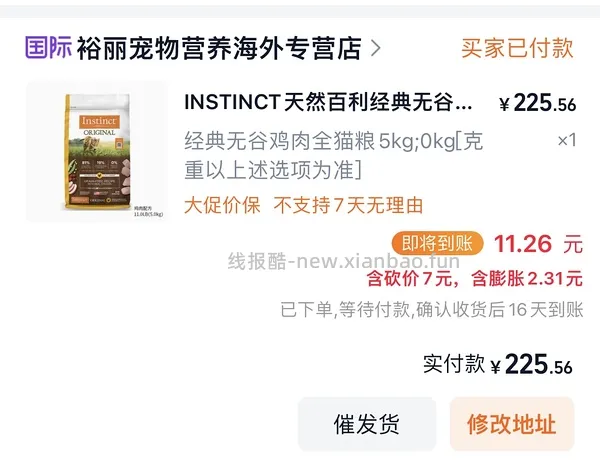
Task: Open INSTINCT天然百利经典无谷 product title
Action: click(328, 103)
